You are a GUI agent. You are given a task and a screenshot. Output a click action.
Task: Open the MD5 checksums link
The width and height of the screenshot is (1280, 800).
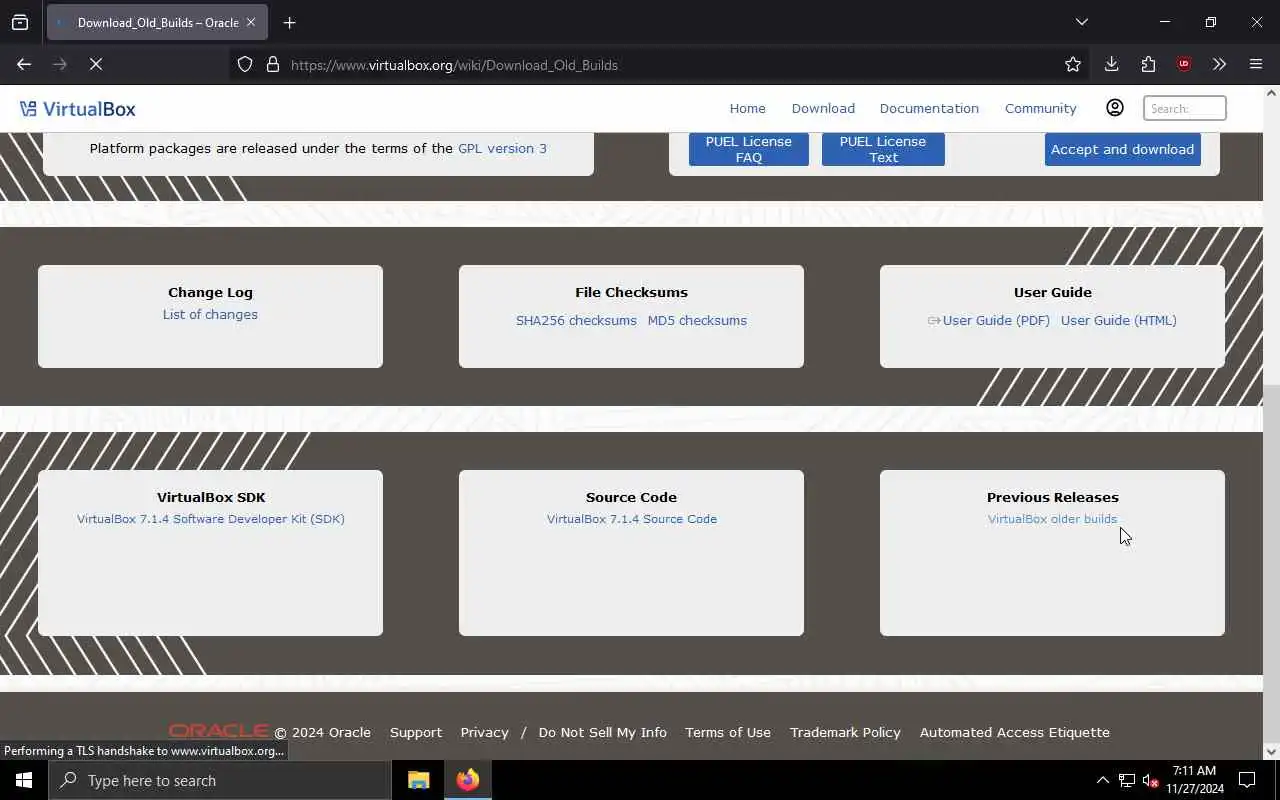697,320
